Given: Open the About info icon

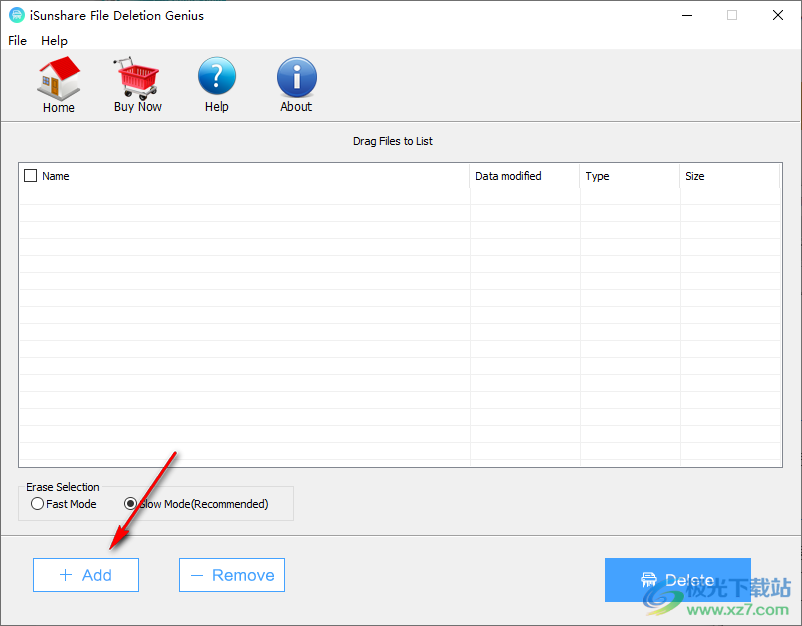Looking at the screenshot, I should click(296, 77).
